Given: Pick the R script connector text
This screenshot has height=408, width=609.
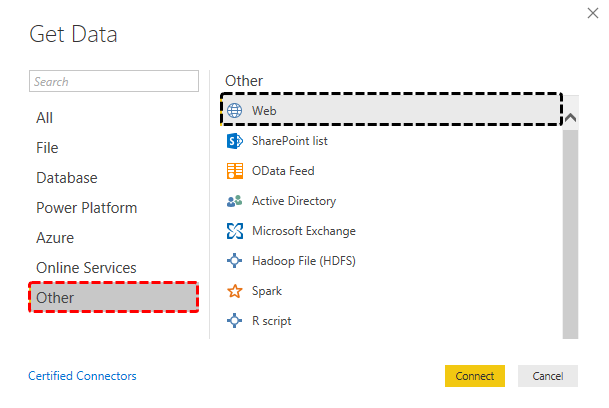Looking at the screenshot, I should click(271, 321).
